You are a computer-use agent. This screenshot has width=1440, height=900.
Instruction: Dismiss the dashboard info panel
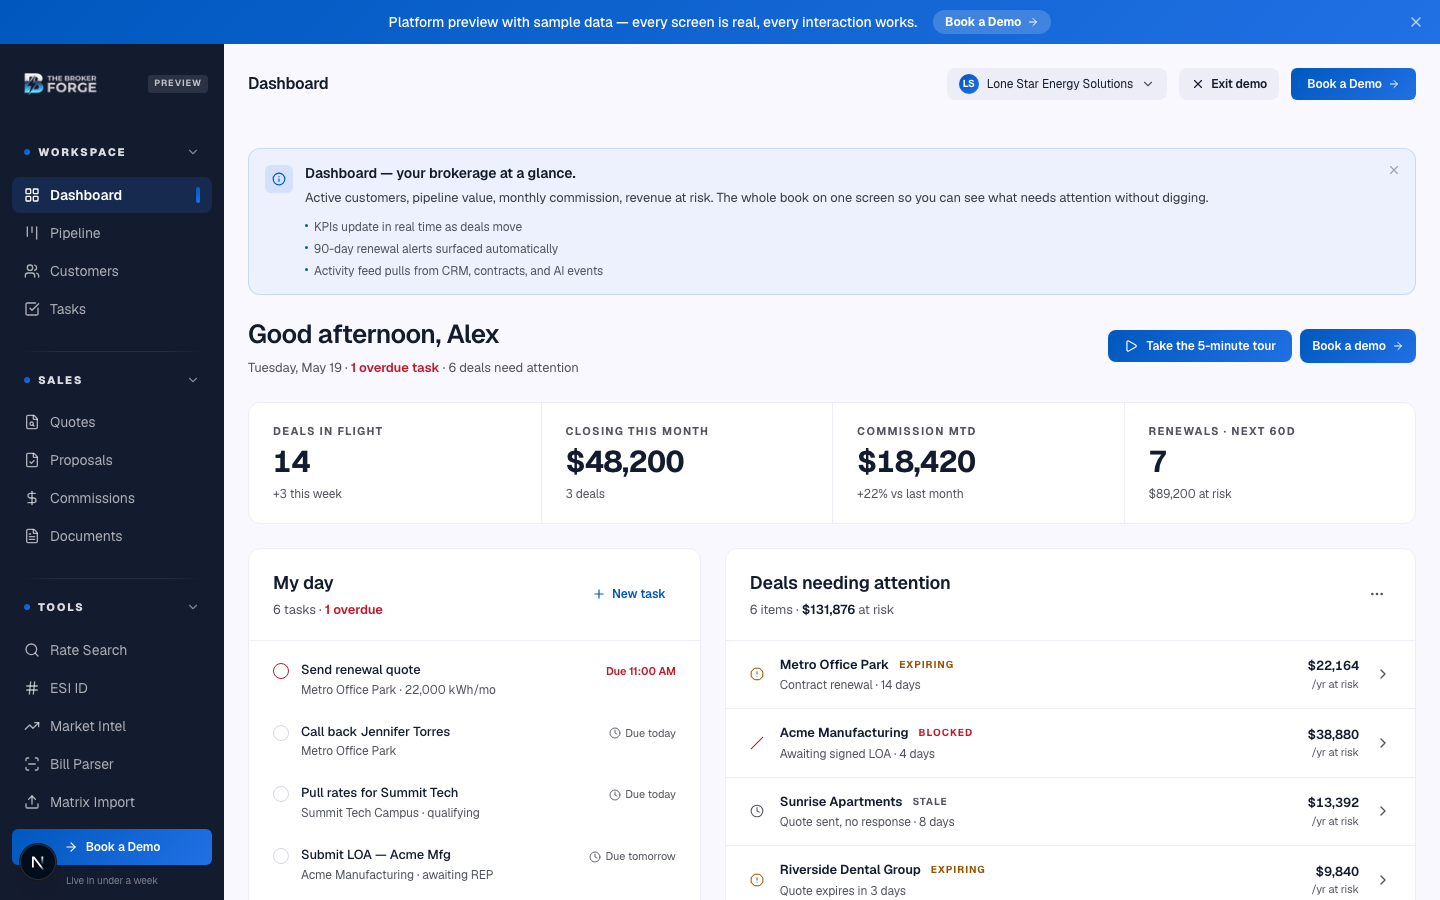pos(1394,170)
